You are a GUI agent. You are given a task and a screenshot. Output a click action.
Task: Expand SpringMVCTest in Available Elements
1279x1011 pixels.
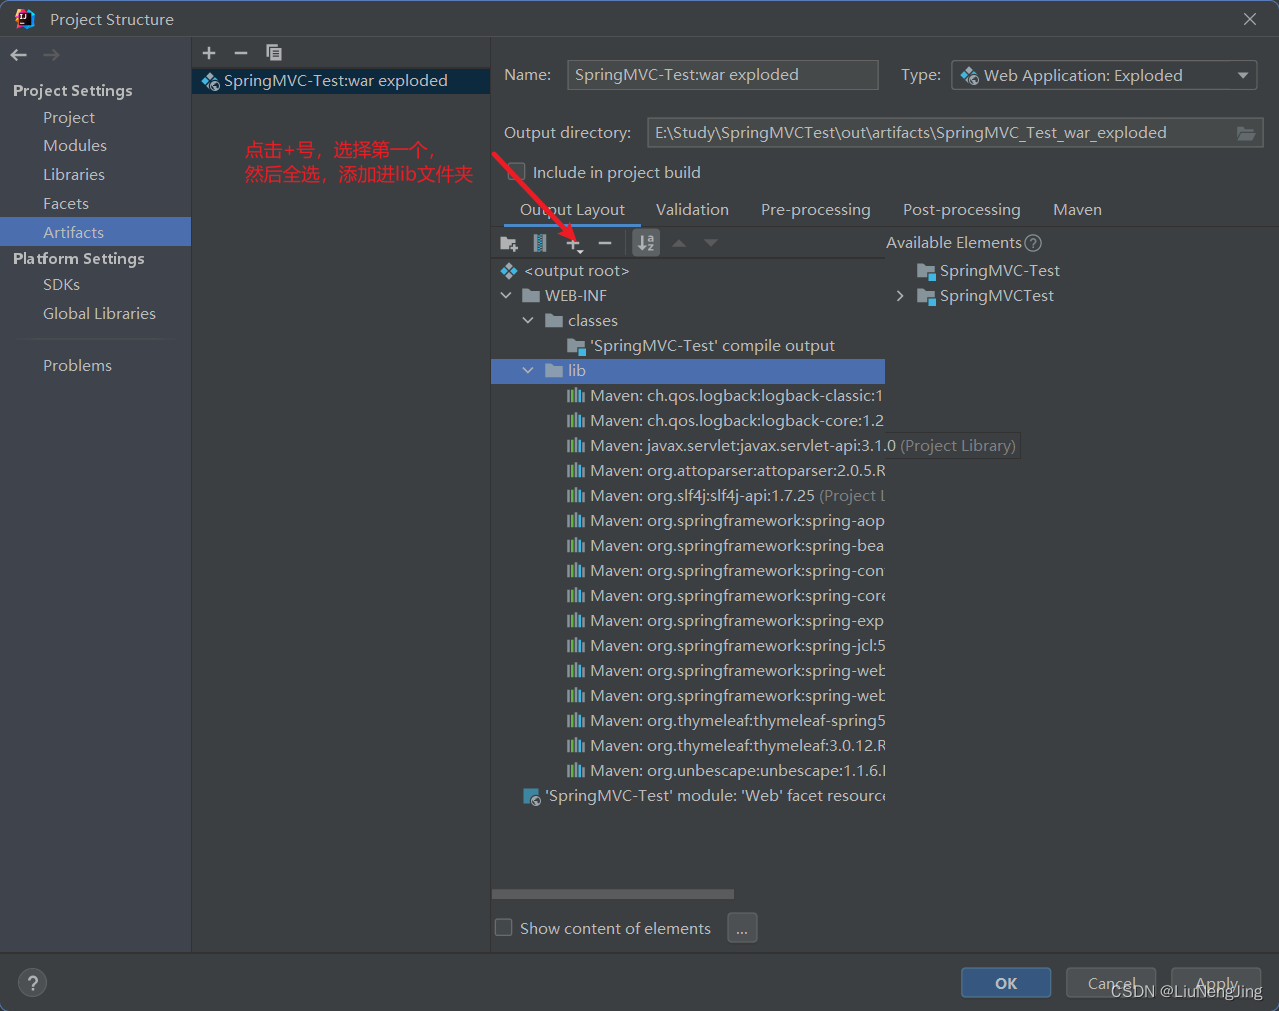pyautogui.click(x=900, y=296)
